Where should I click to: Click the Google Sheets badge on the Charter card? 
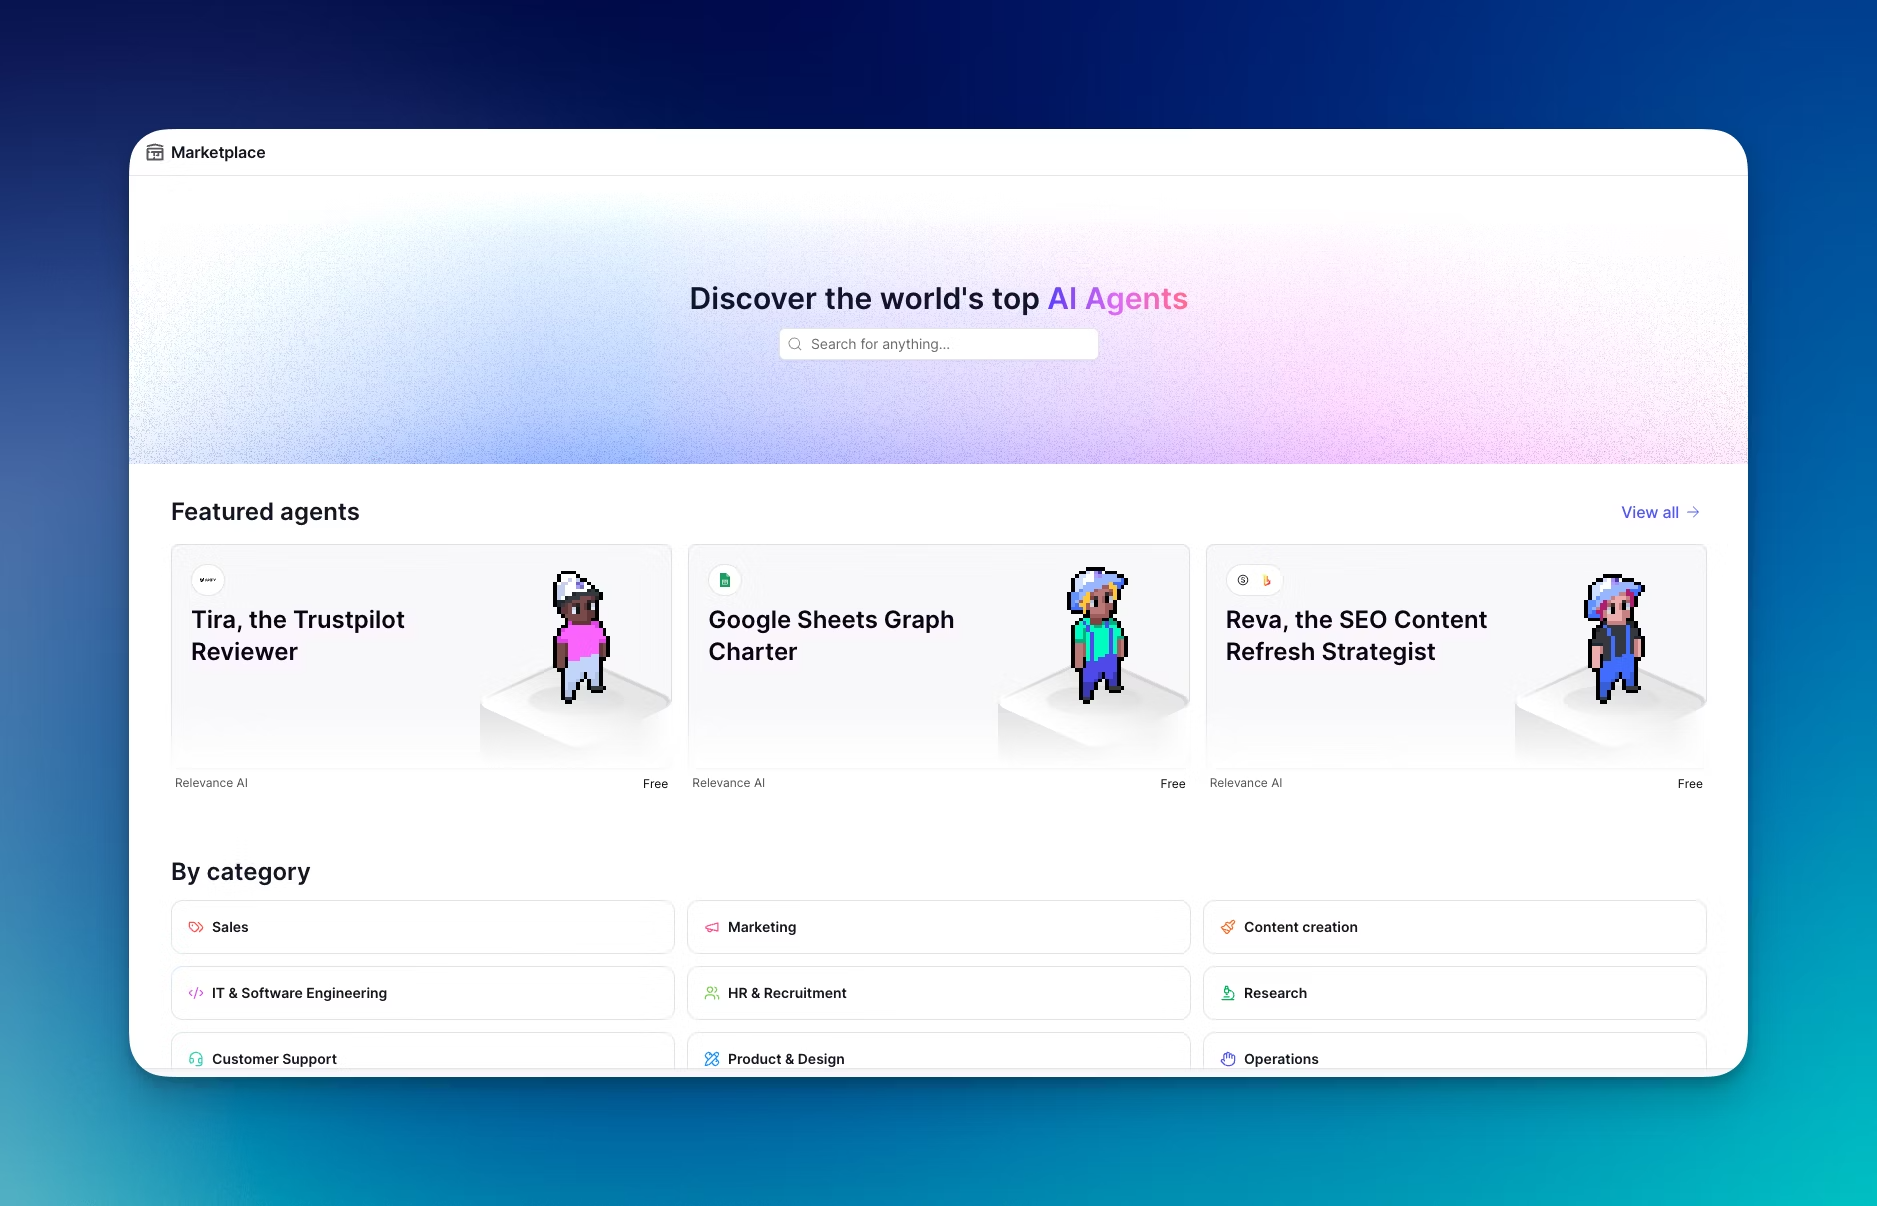click(x=724, y=580)
